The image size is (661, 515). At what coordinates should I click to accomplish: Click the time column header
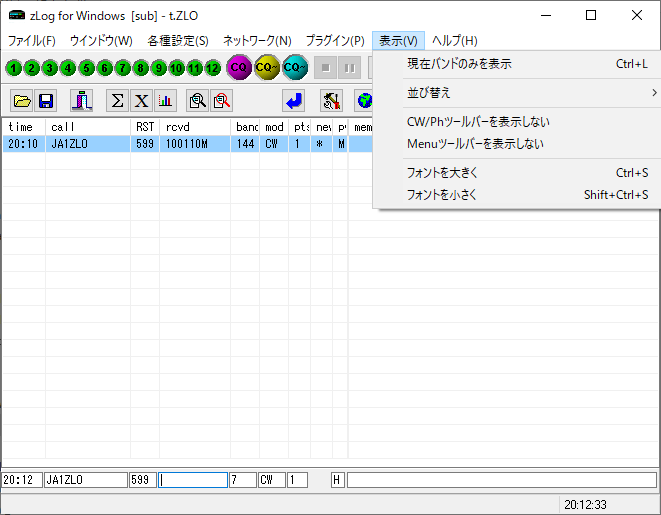tap(24, 127)
